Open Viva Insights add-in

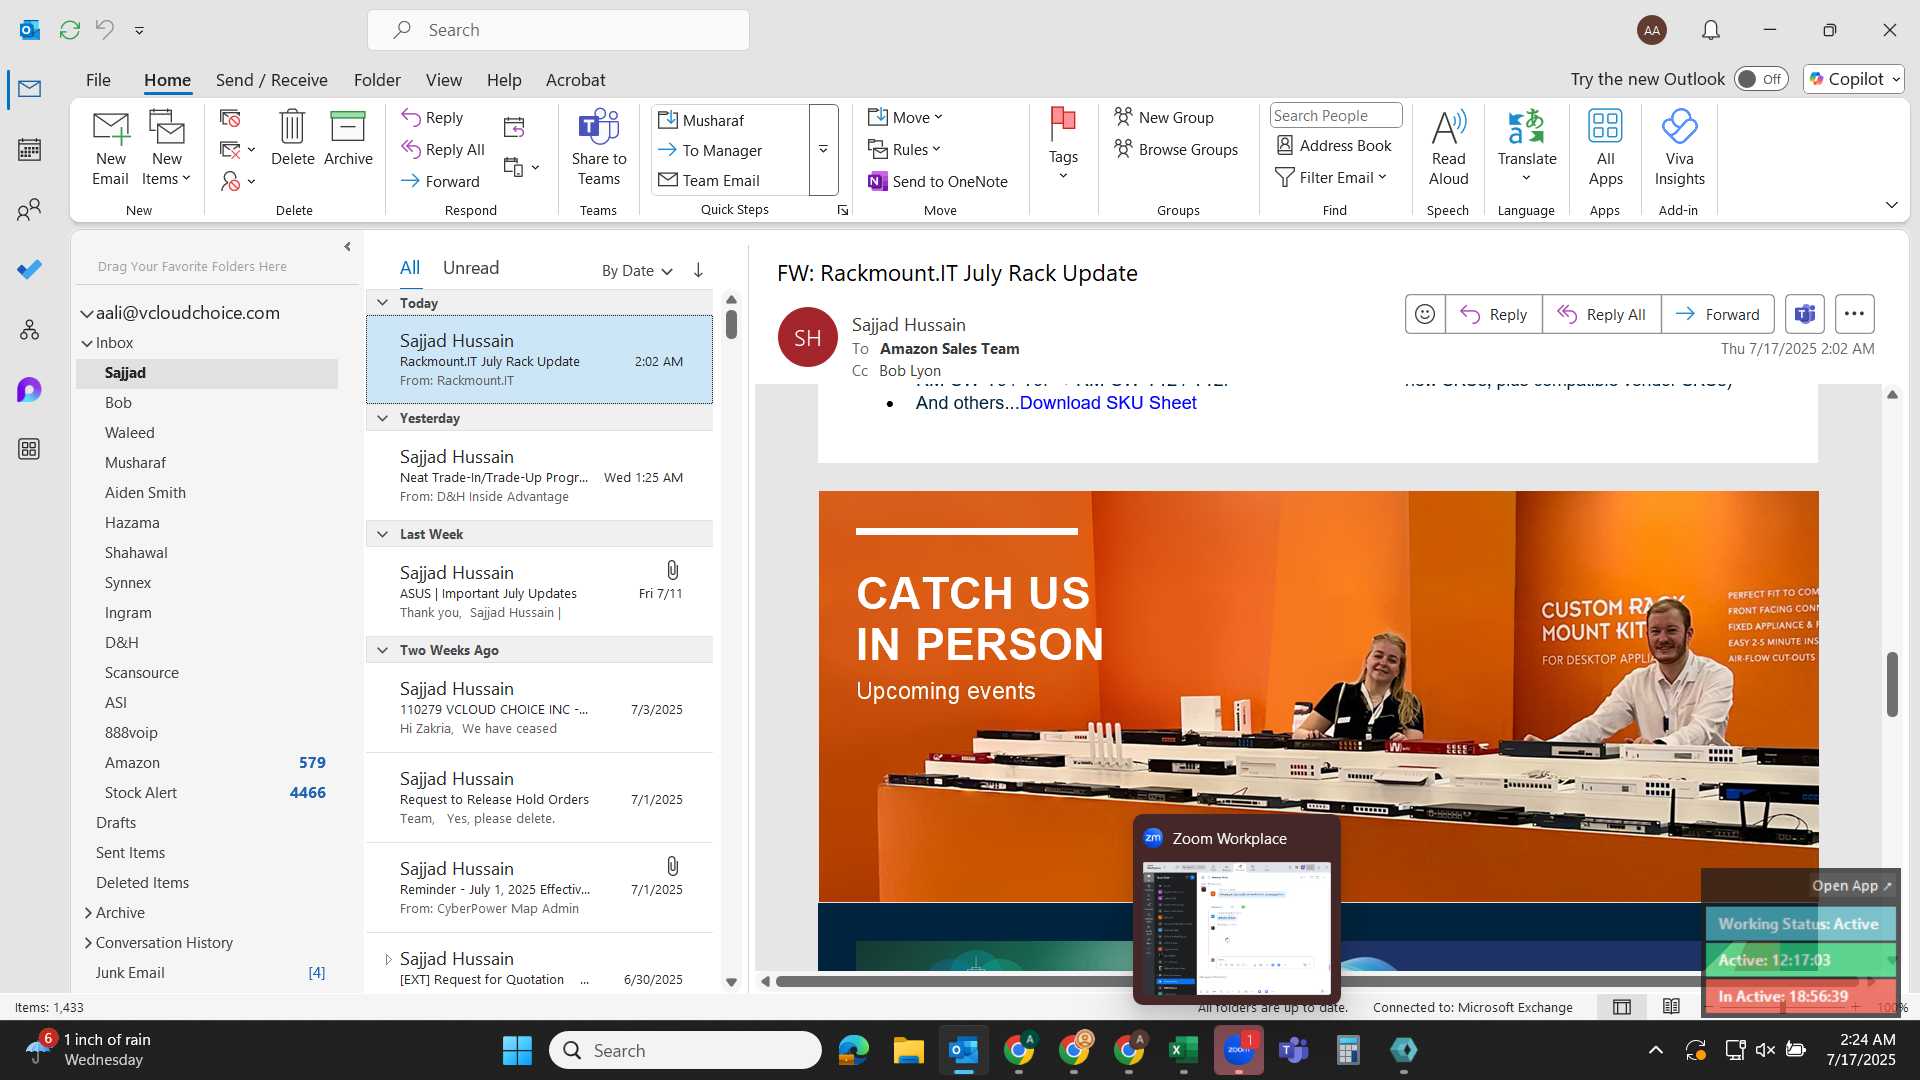coord(1679,148)
